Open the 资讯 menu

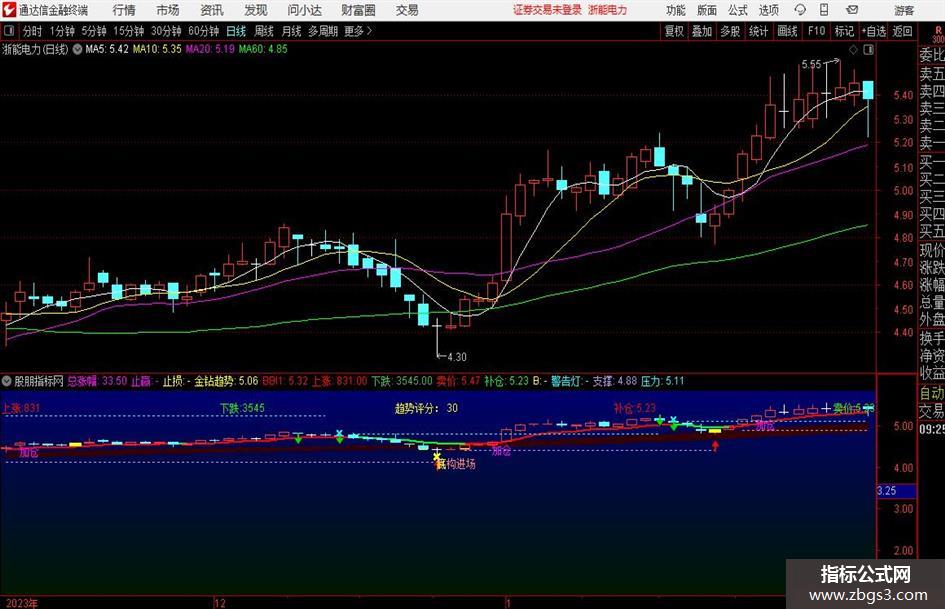[x=212, y=10]
